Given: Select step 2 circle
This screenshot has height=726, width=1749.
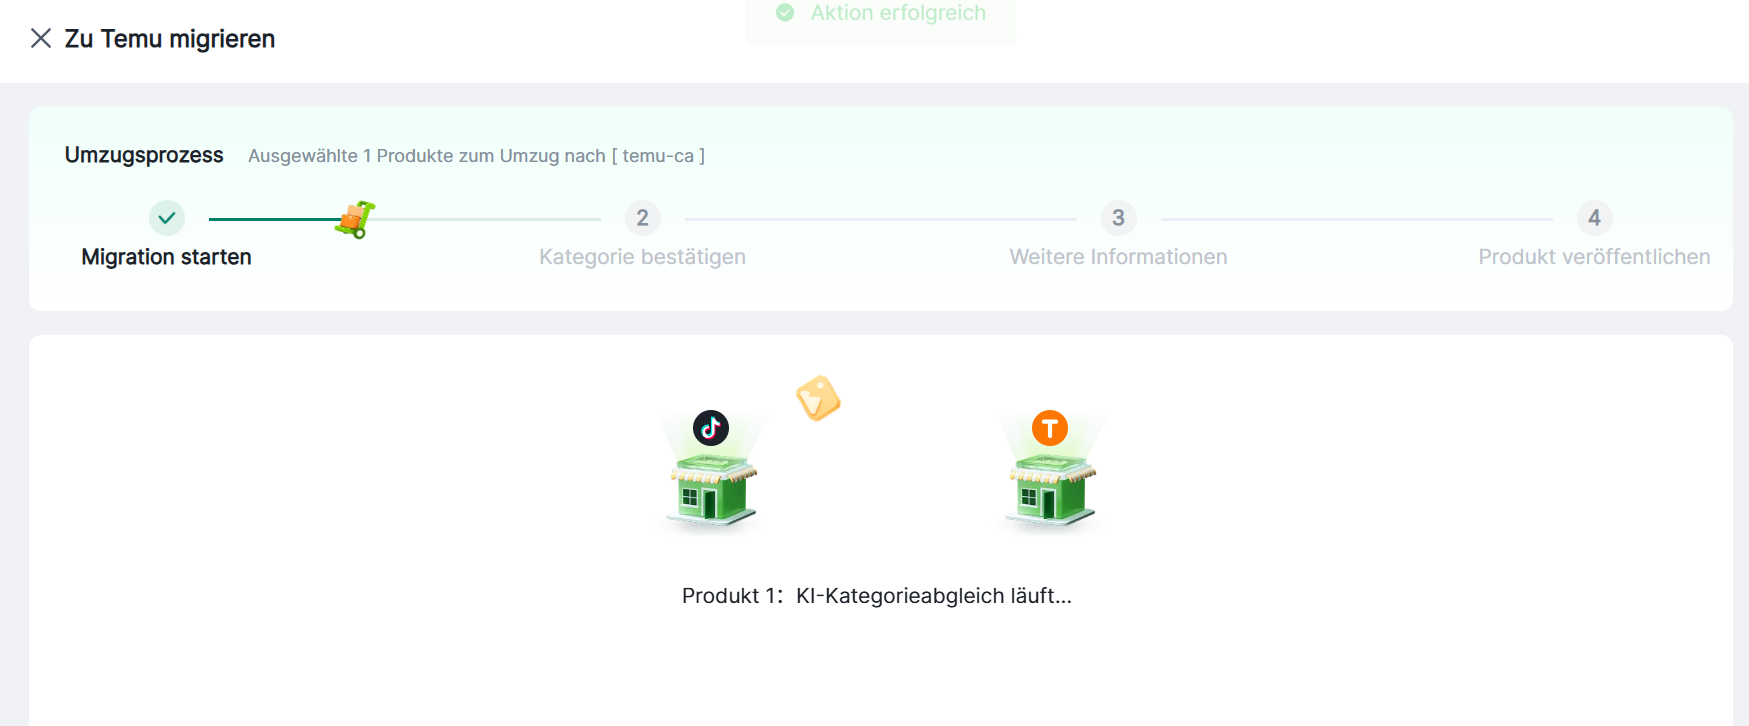Looking at the screenshot, I should click(x=643, y=218).
